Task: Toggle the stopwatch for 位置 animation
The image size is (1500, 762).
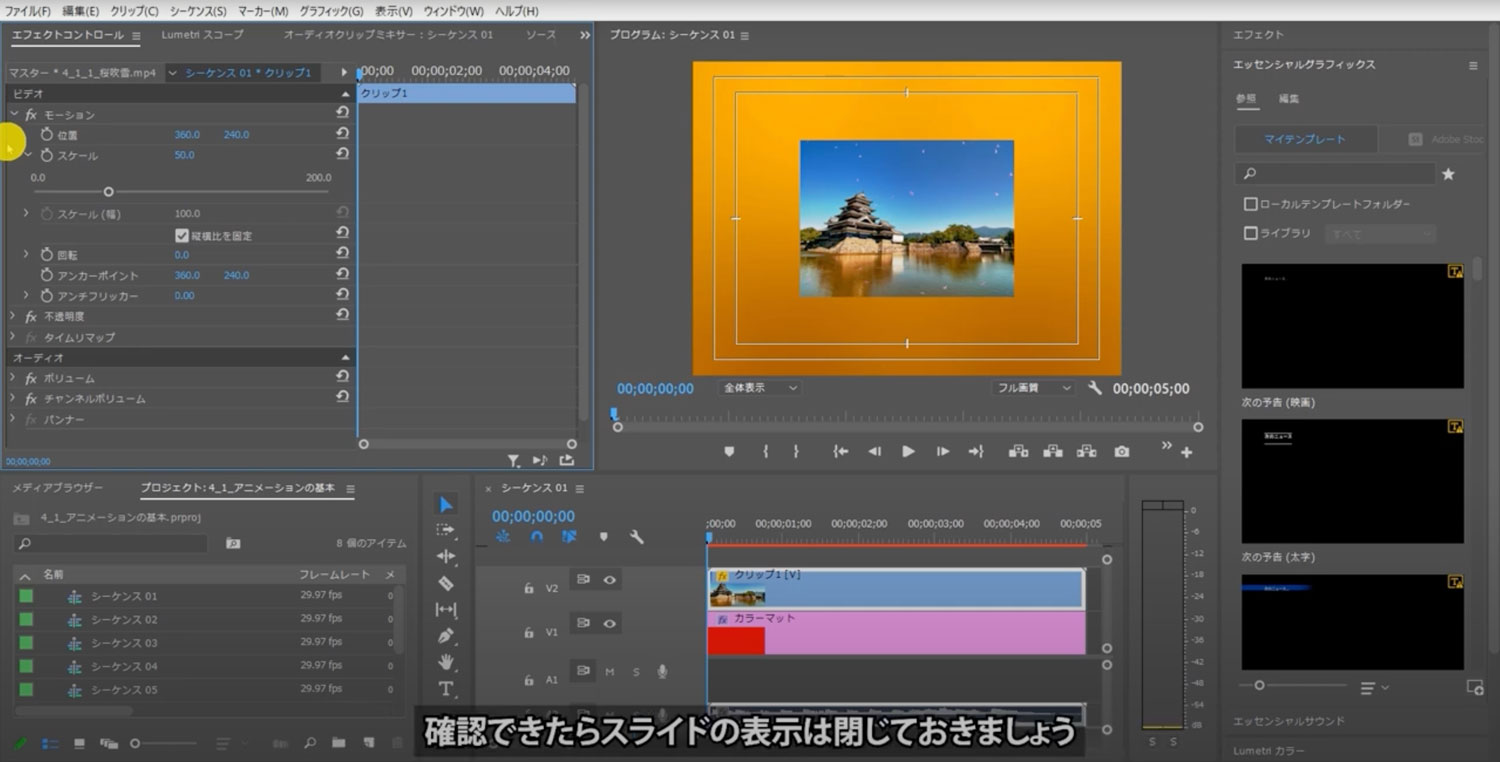Action: pyautogui.click(x=47, y=134)
